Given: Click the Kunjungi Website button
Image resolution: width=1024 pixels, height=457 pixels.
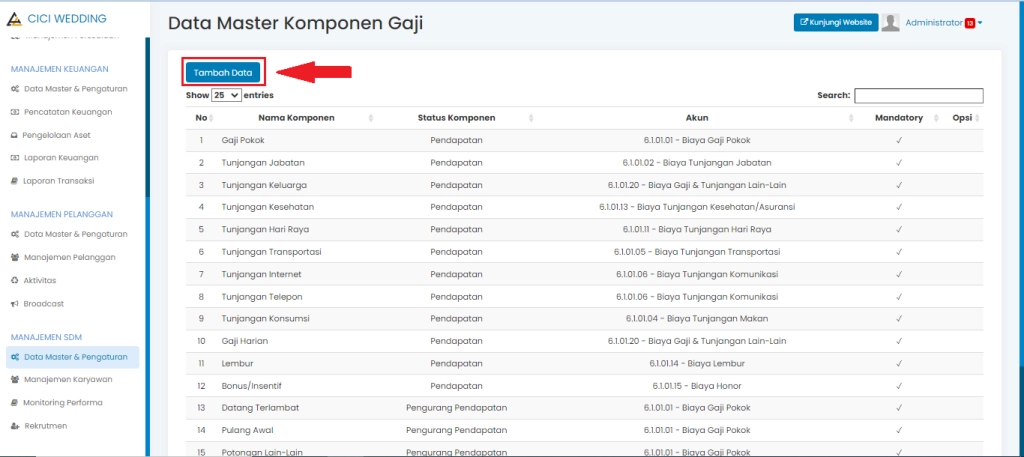Looking at the screenshot, I should (836, 22).
